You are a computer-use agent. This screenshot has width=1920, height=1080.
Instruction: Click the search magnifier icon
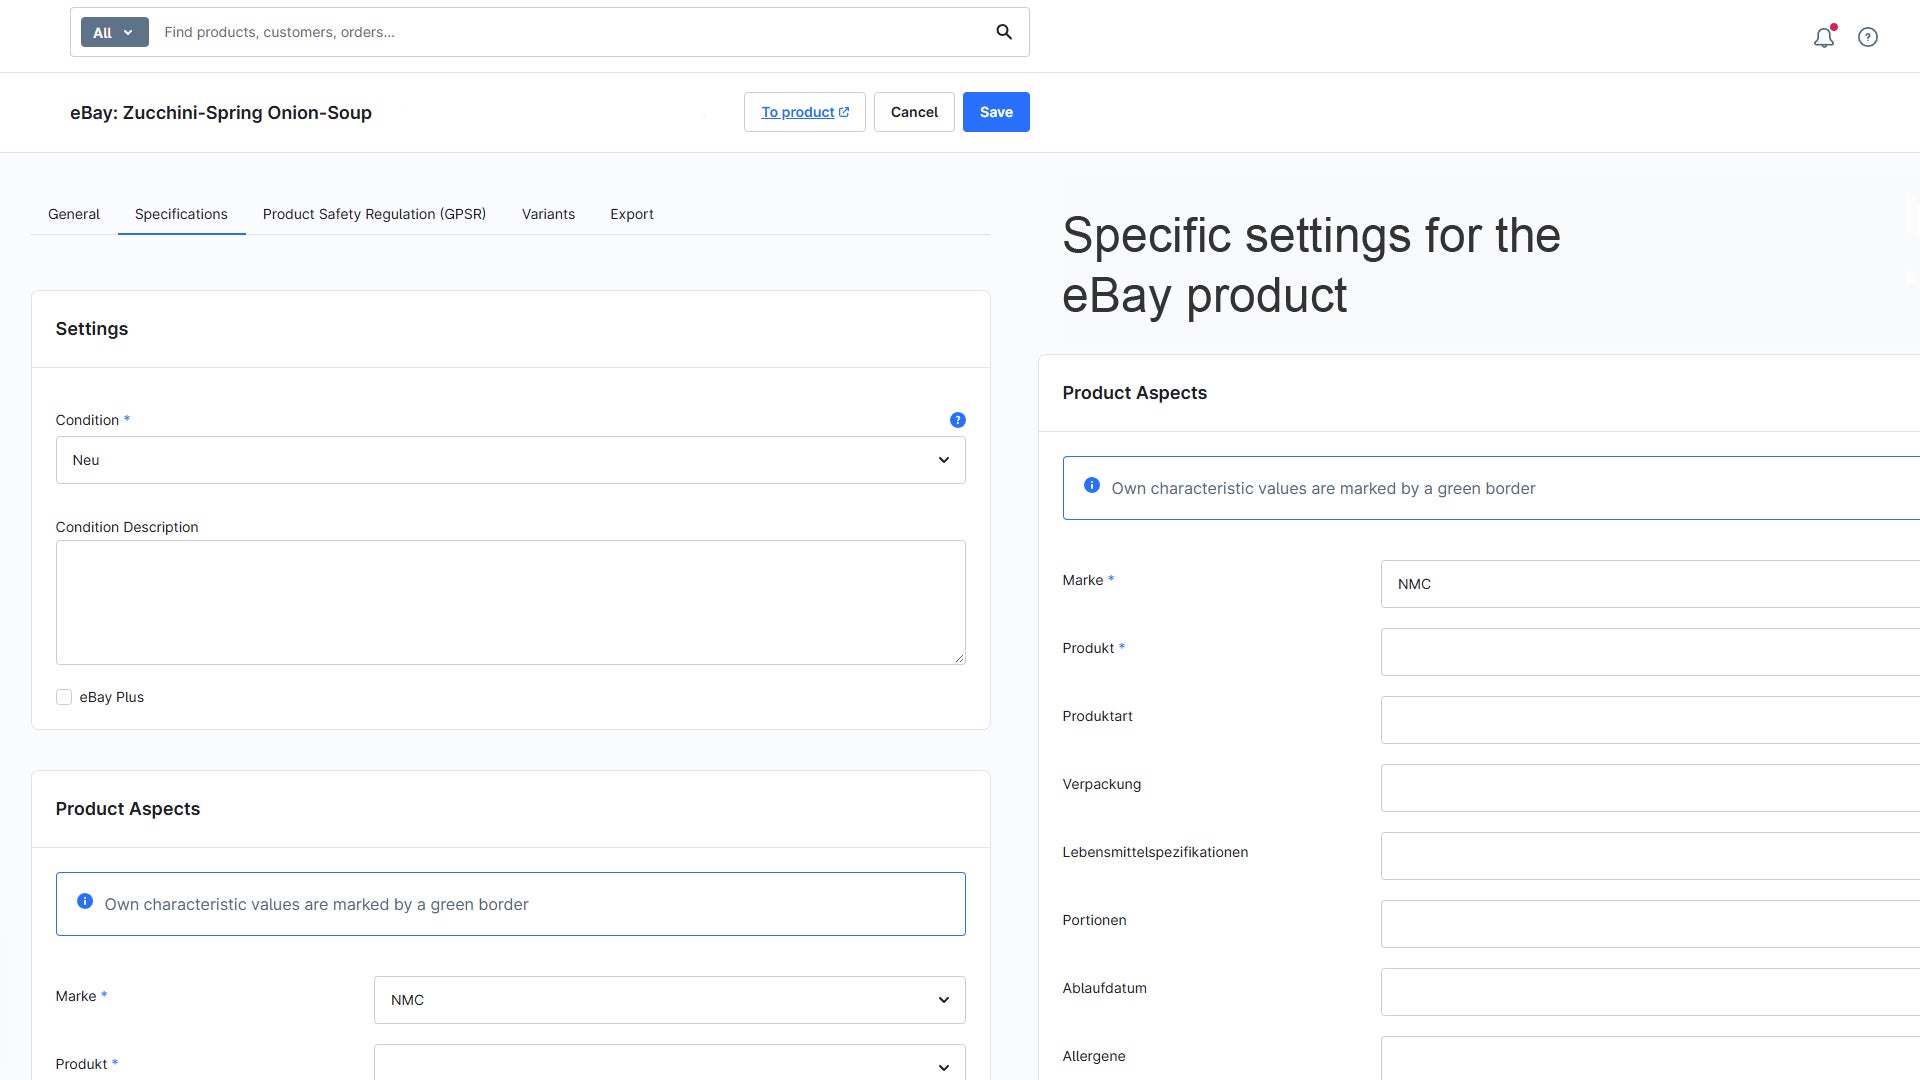coord(1004,32)
